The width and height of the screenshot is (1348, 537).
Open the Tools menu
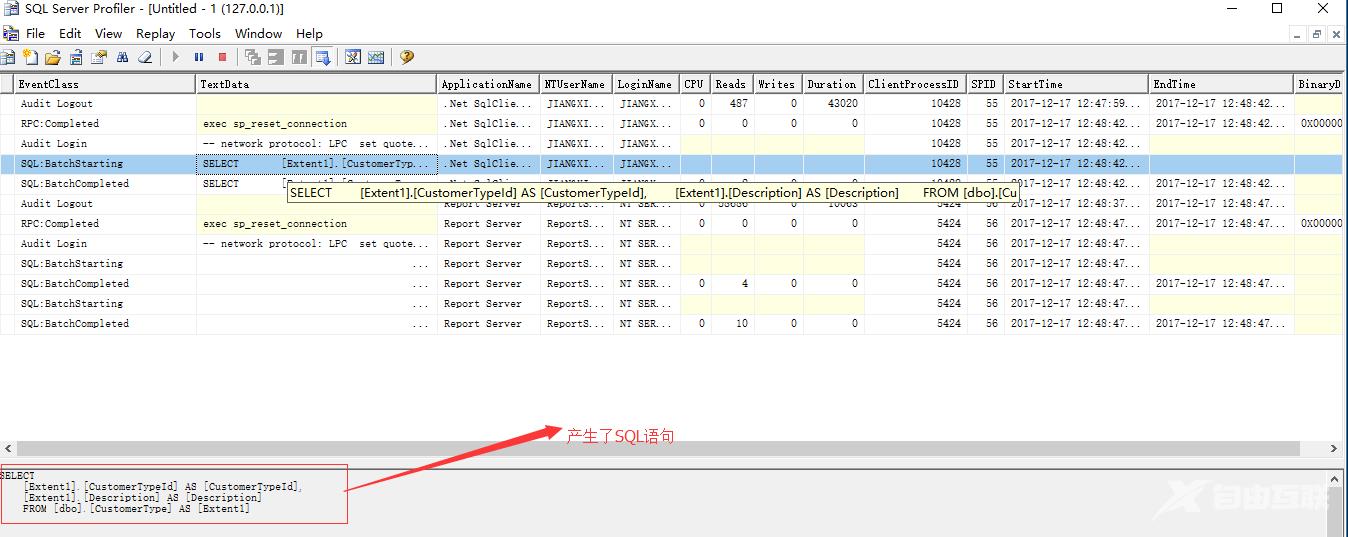(205, 33)
